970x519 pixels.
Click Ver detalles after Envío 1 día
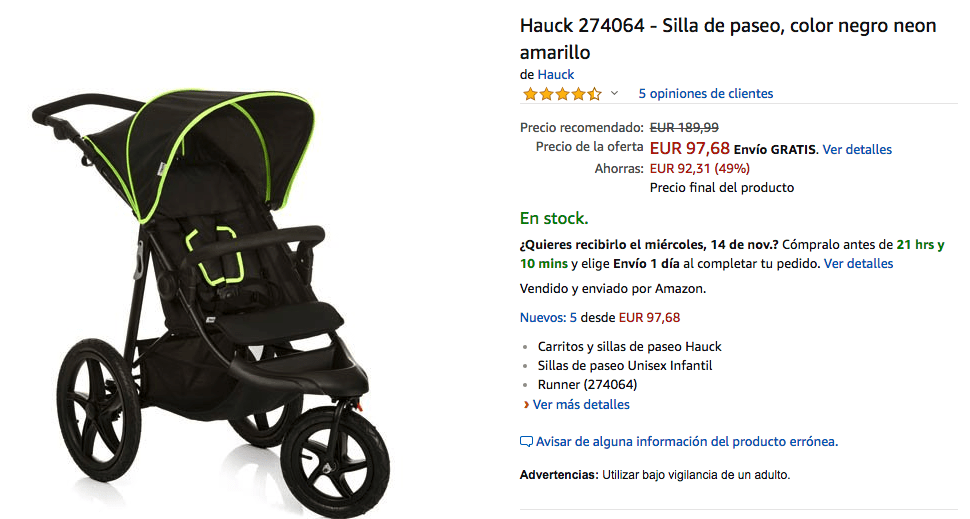(858, 264)
